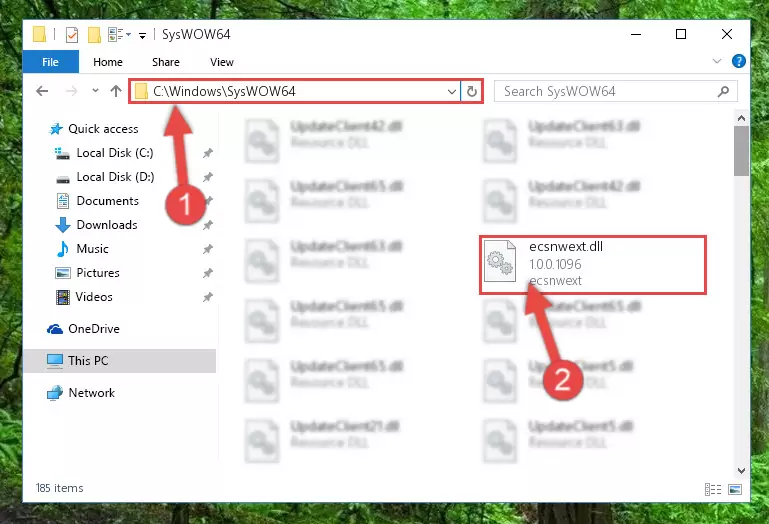Click pin icon next to Local Disk (D:)
The width and height of the screenshot is (769, 524).
pos(208,177)
